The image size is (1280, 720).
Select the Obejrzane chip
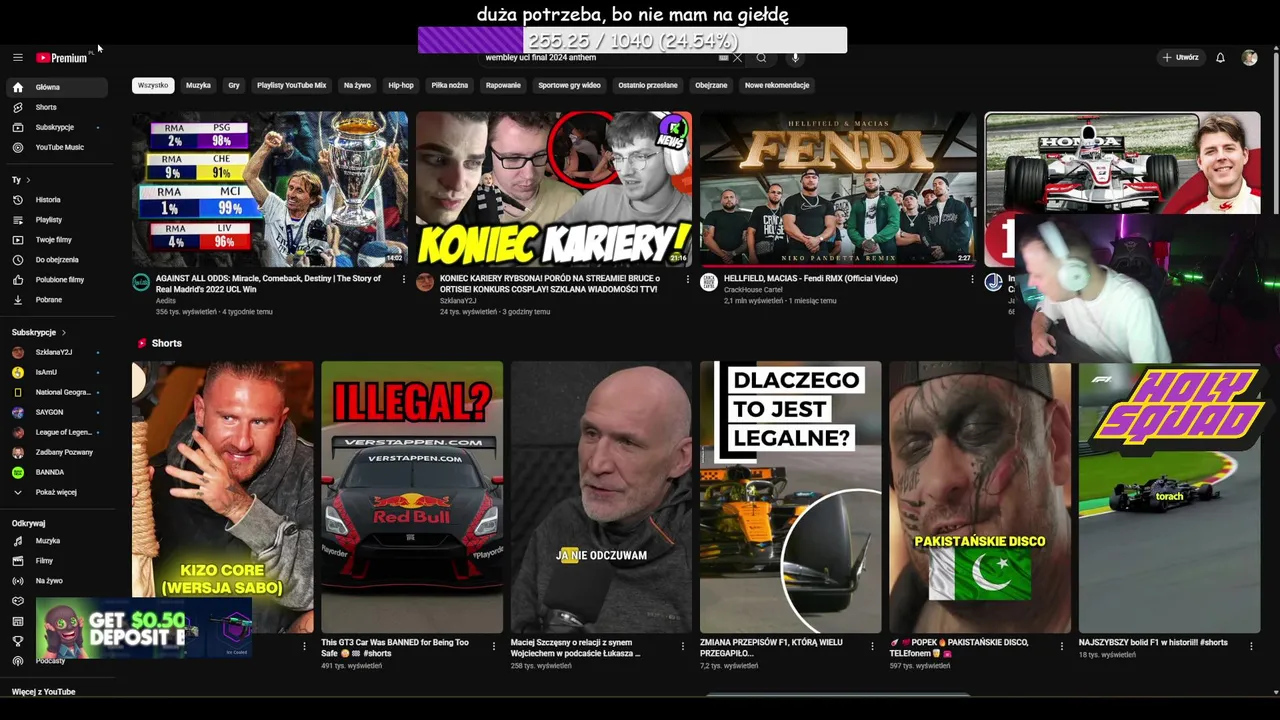711,86
